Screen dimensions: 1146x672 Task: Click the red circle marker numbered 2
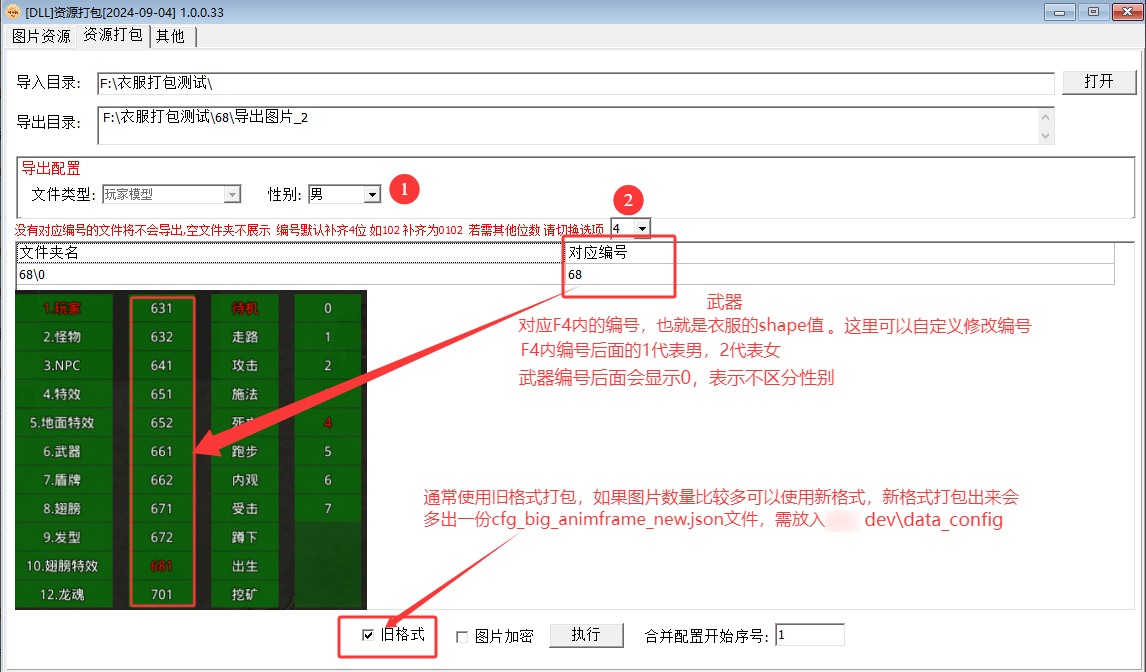628,200
